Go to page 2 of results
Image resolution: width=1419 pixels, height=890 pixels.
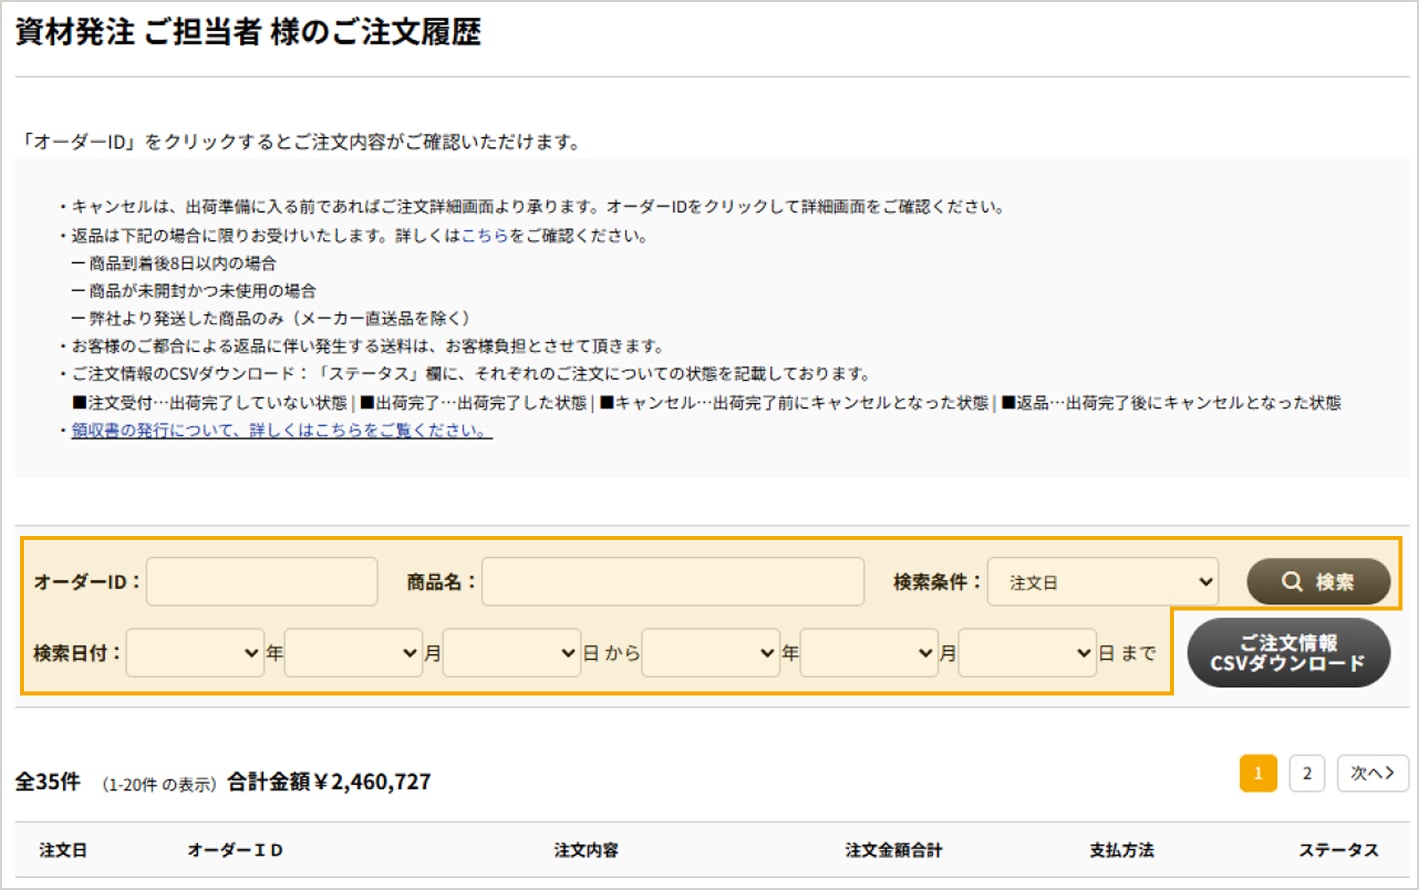pyautogui.click(x=1307, y=773)
